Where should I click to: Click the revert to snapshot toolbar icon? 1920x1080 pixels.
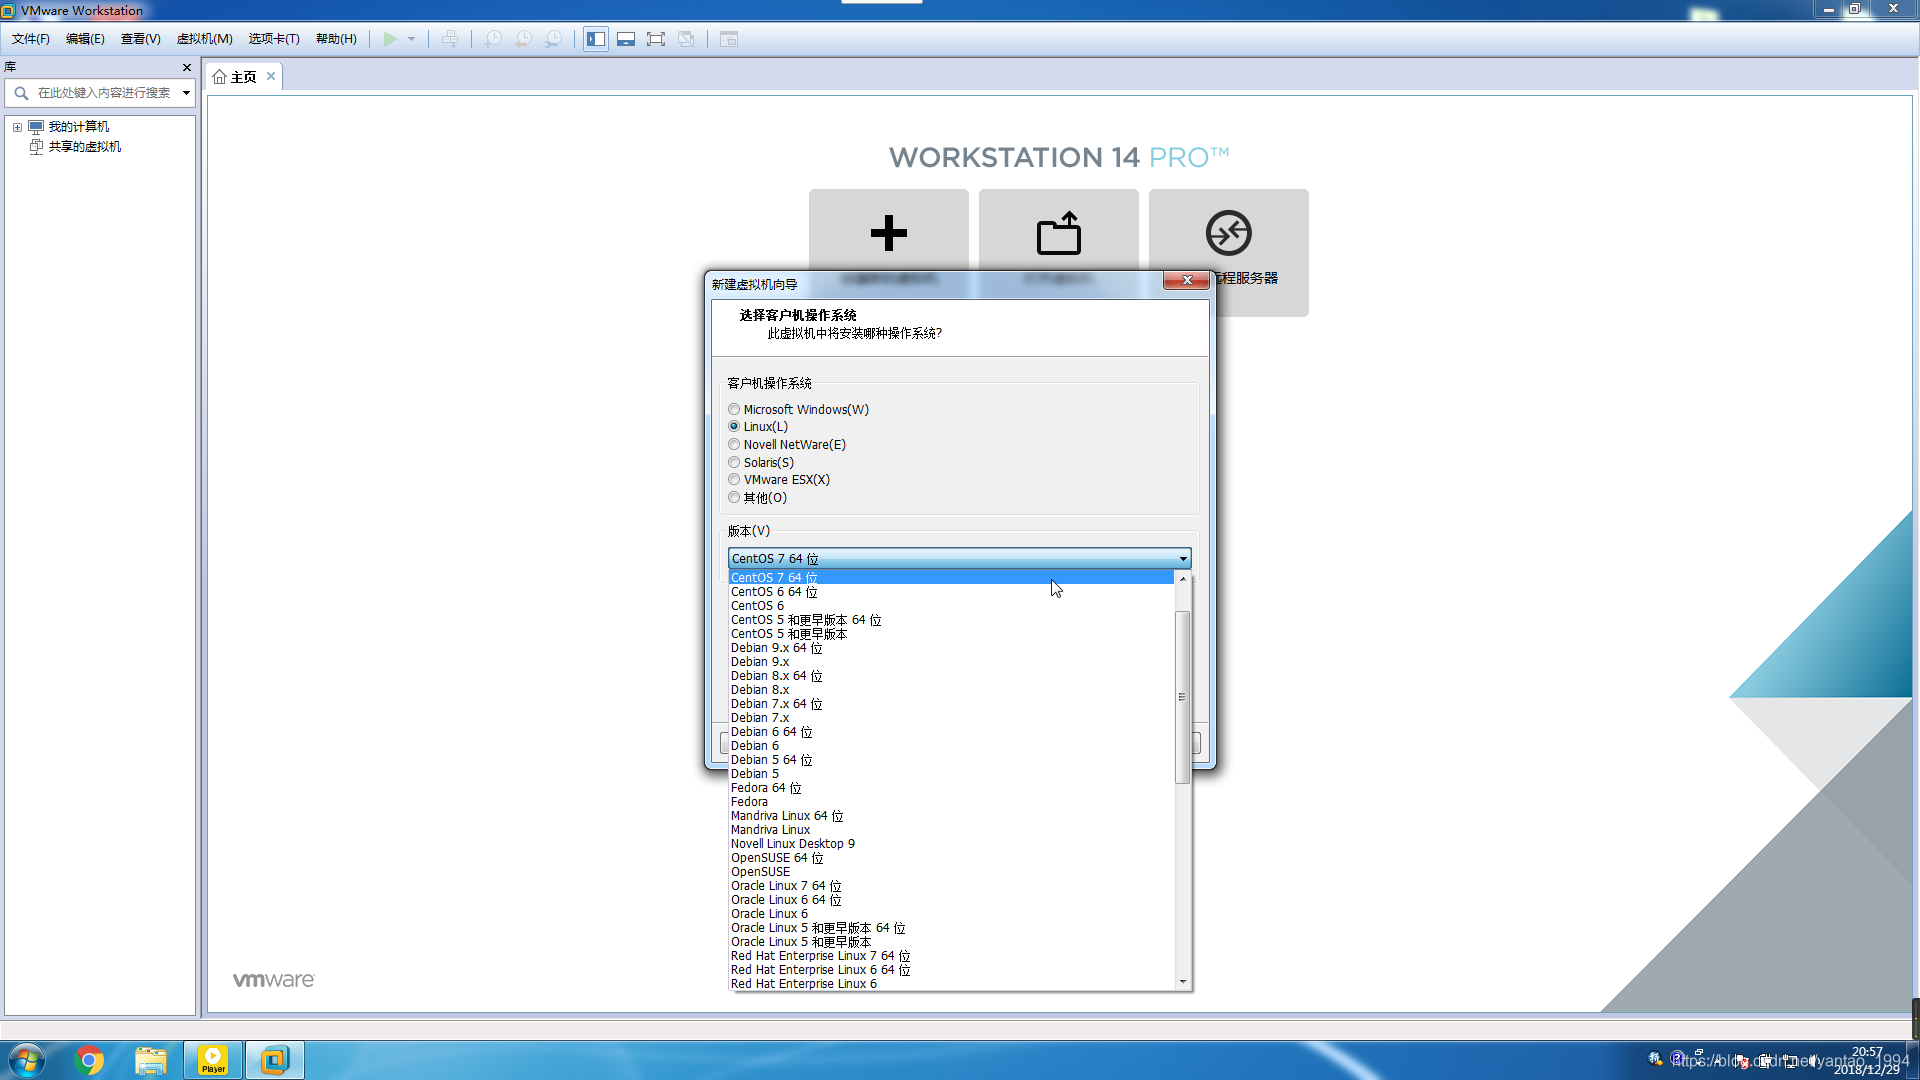(x=523, y=39)
